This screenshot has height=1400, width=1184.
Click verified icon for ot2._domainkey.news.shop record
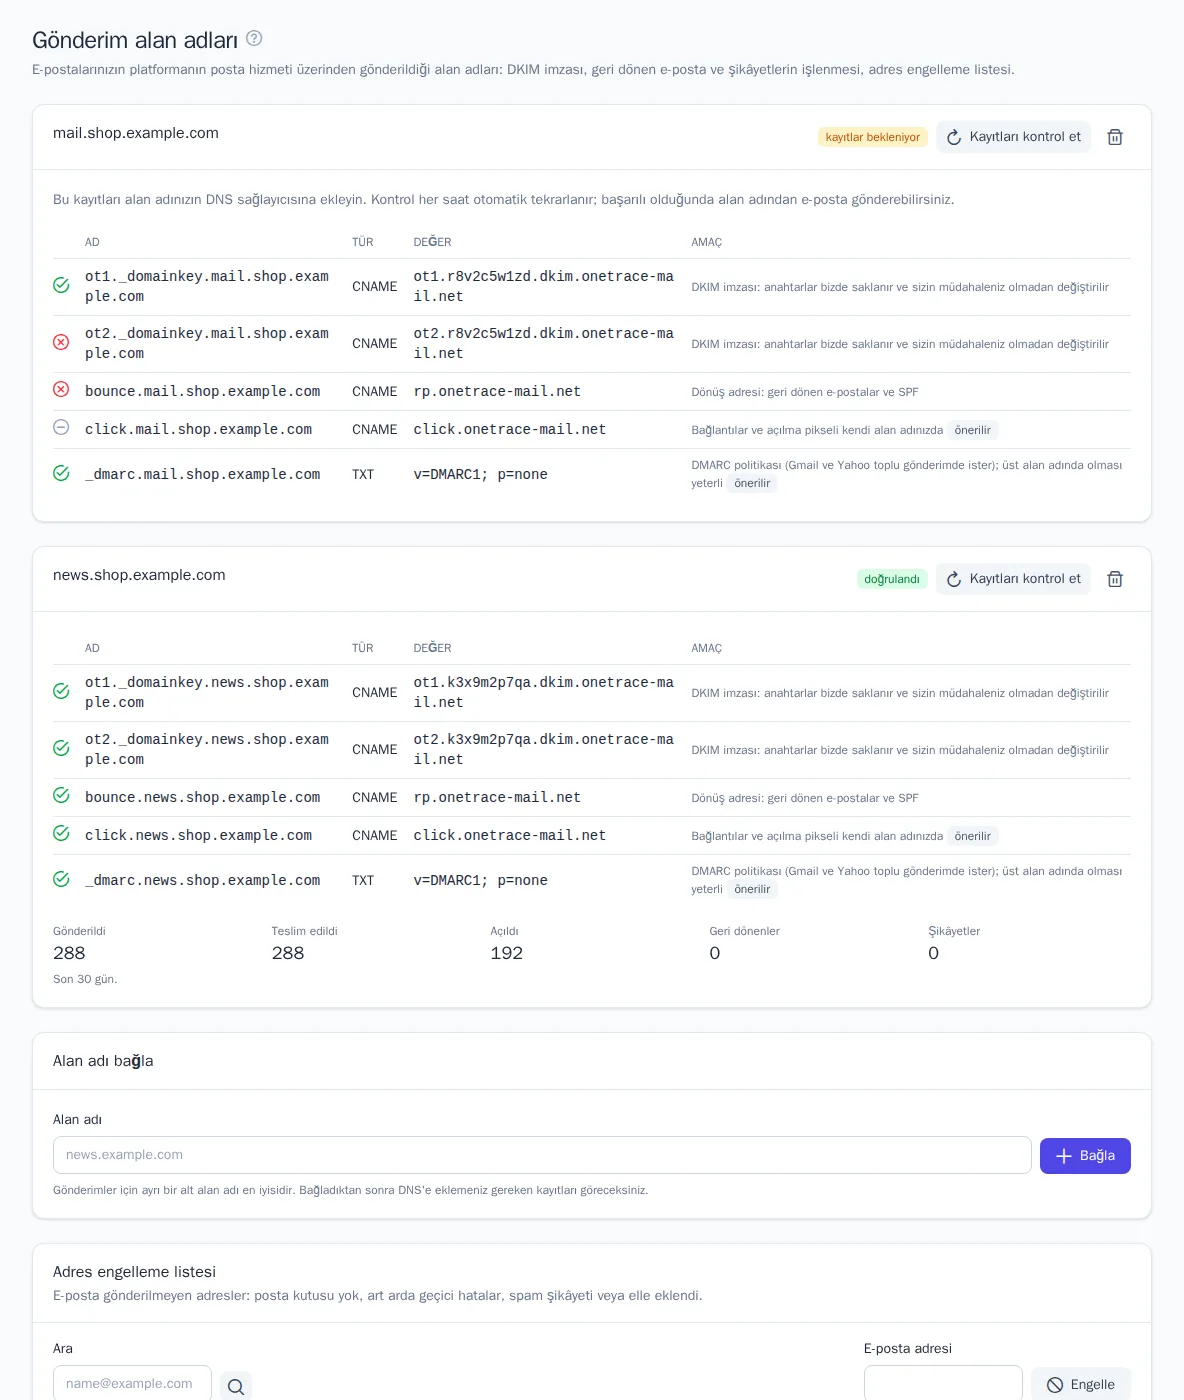click(x=61, y=748)
